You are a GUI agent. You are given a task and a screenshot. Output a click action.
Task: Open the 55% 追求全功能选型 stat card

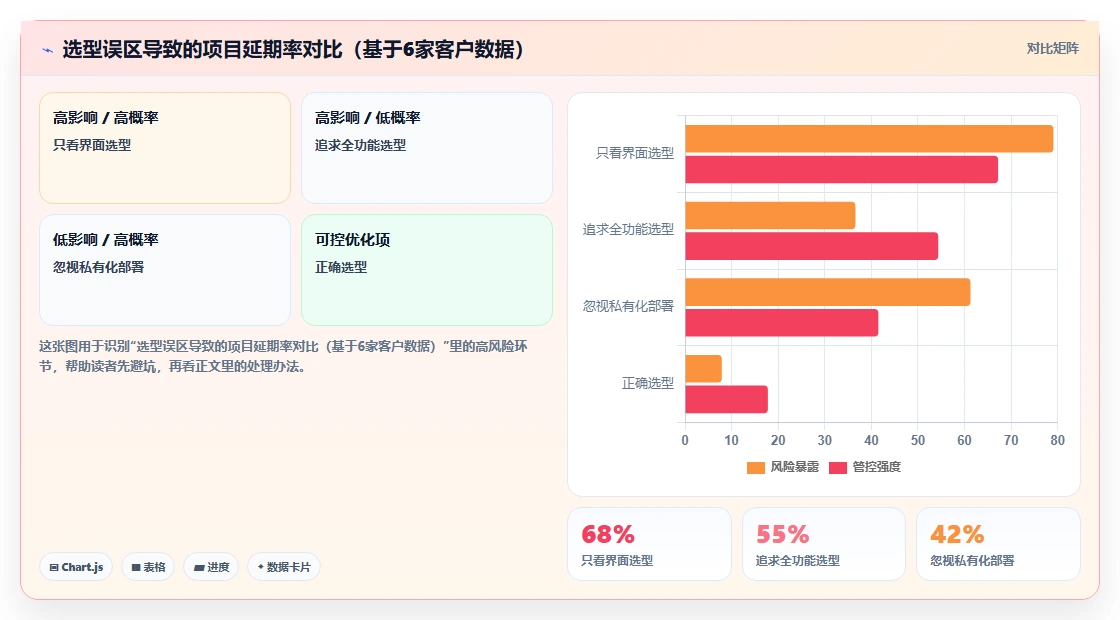(824, 544)
